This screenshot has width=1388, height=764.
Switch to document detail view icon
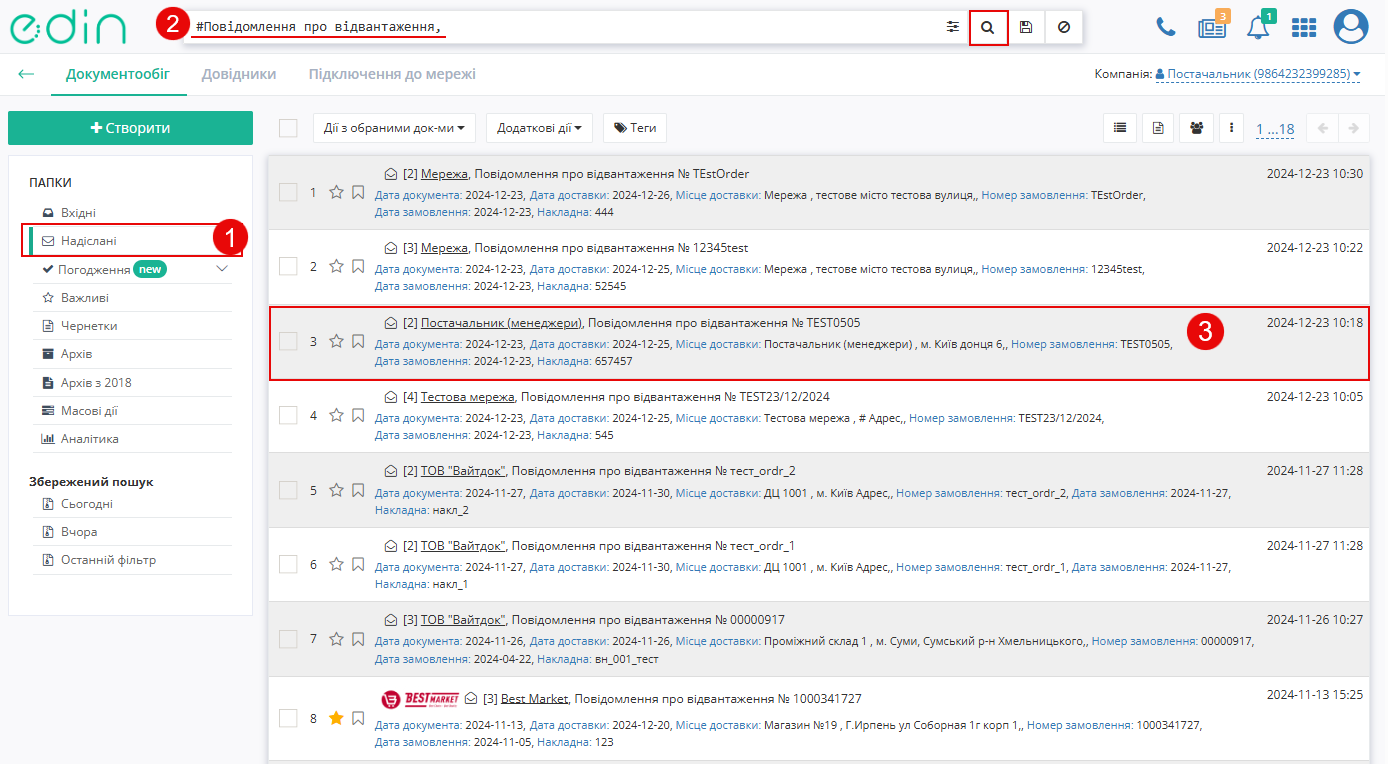[1158, 128]
